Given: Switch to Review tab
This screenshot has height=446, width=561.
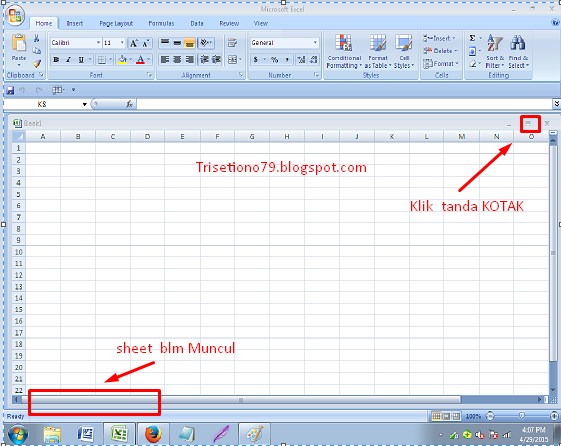Looking at the screenshot, I should [x=229, y=24].
